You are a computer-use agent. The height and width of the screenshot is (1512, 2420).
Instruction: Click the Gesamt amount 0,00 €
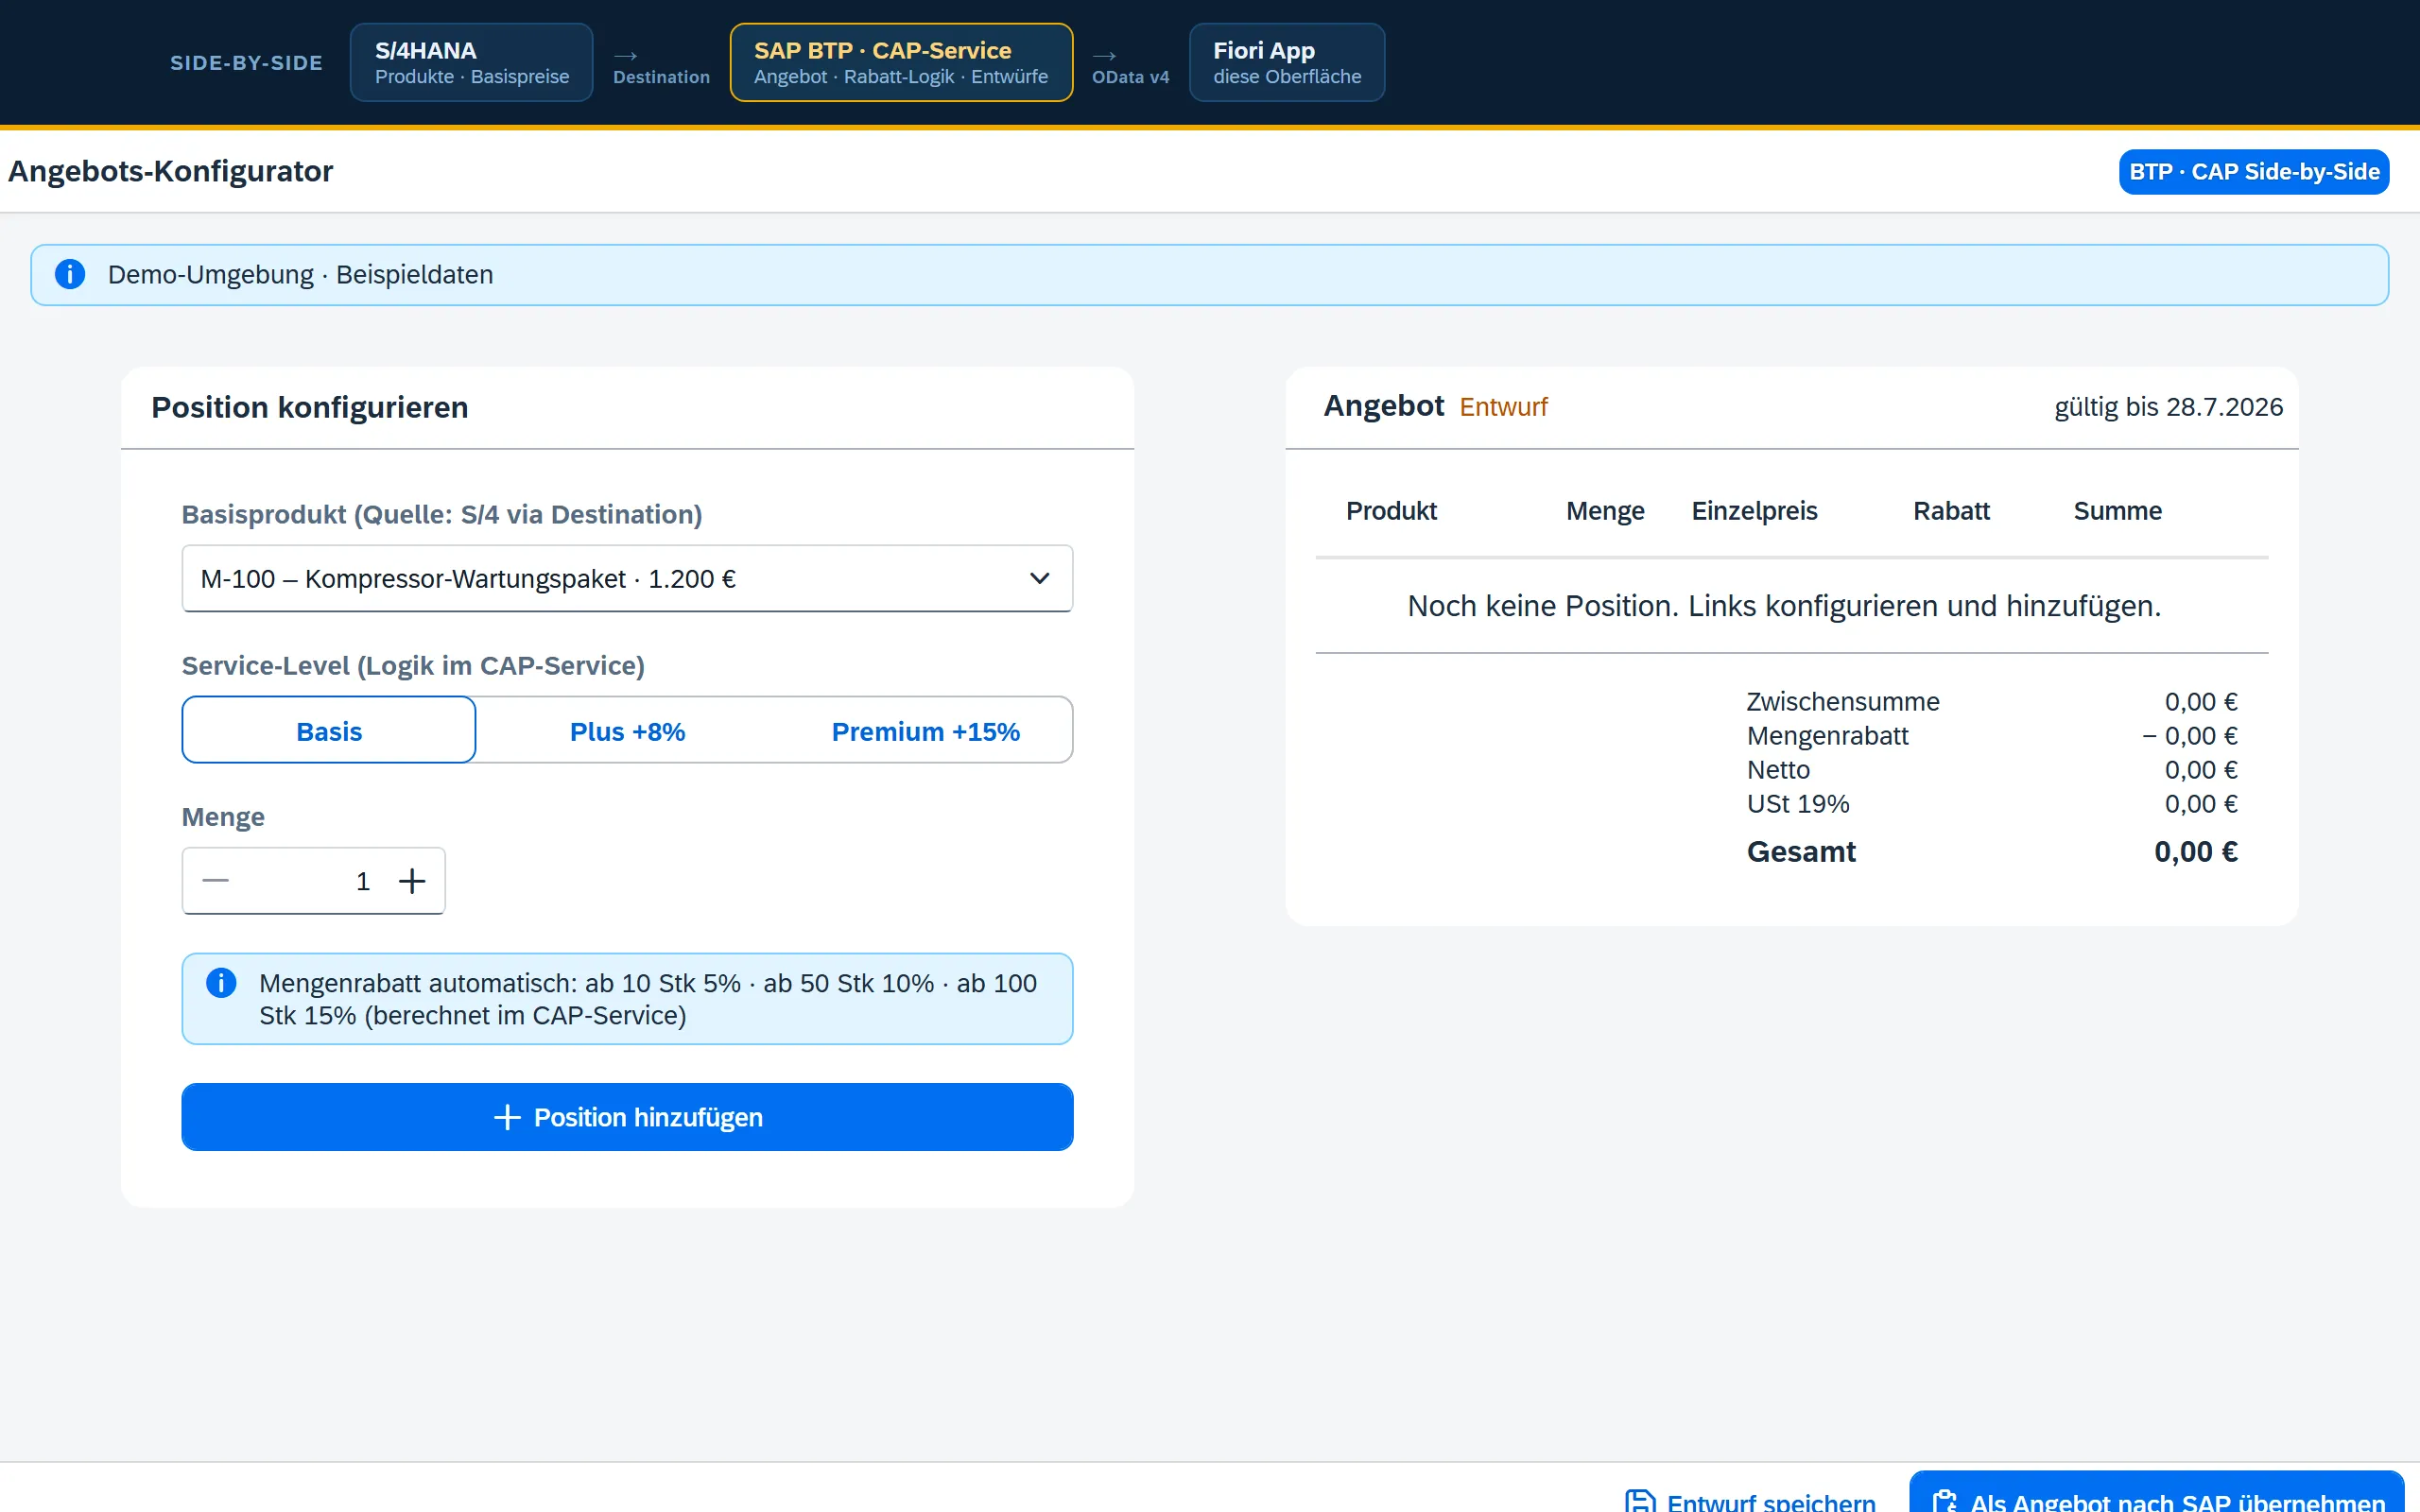click(2196, 852)
